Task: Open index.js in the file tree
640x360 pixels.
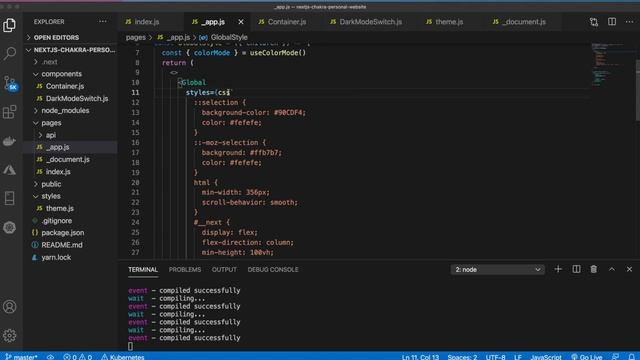Action: pyautogui.click(x=70, y=172)
